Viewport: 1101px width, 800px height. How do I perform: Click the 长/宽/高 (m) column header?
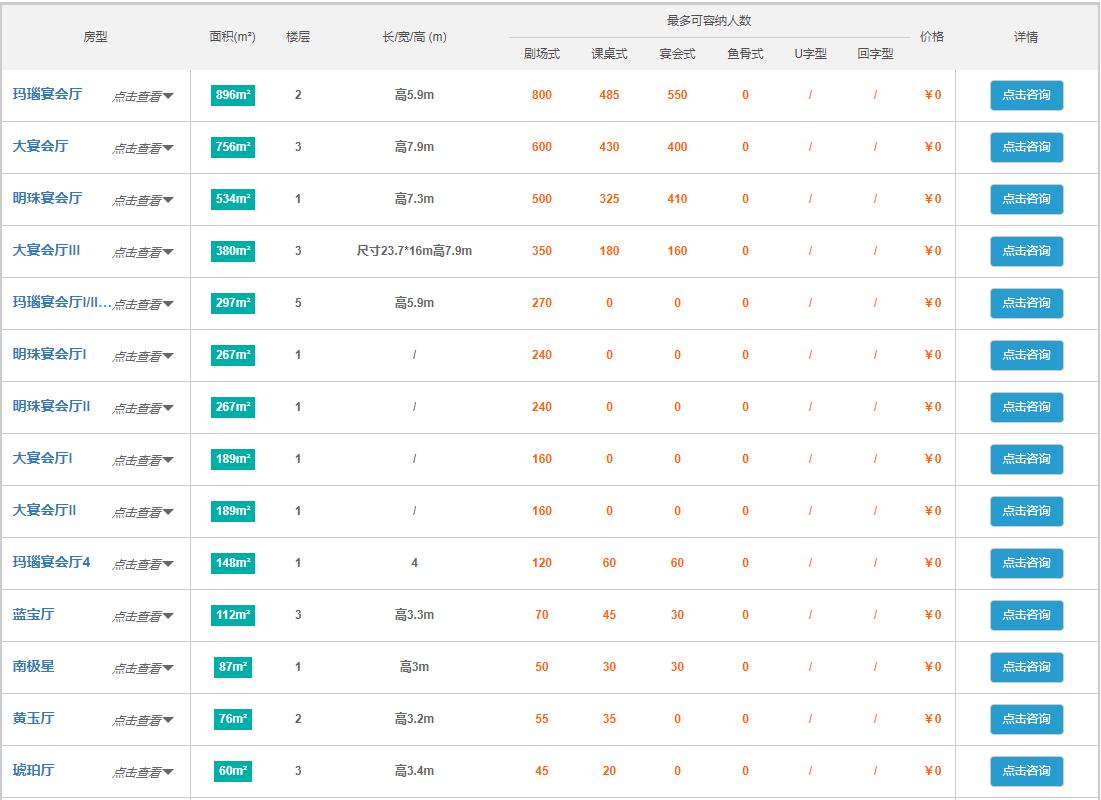[x=414, y=37]
